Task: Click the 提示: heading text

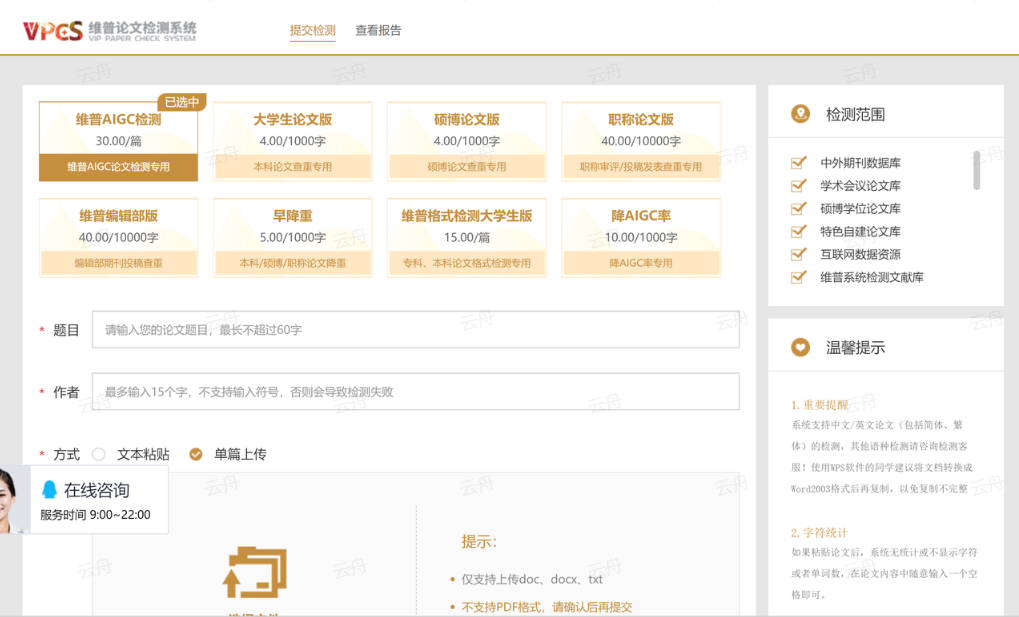Action: [x=479, y=542]
